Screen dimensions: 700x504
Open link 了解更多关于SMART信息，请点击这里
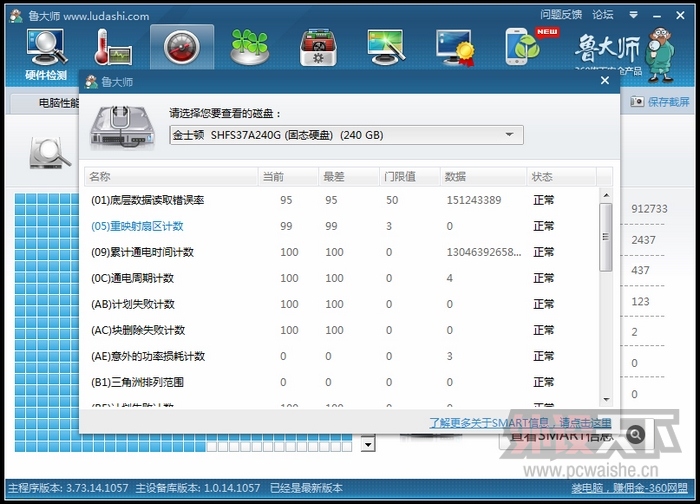pos(520,422)
